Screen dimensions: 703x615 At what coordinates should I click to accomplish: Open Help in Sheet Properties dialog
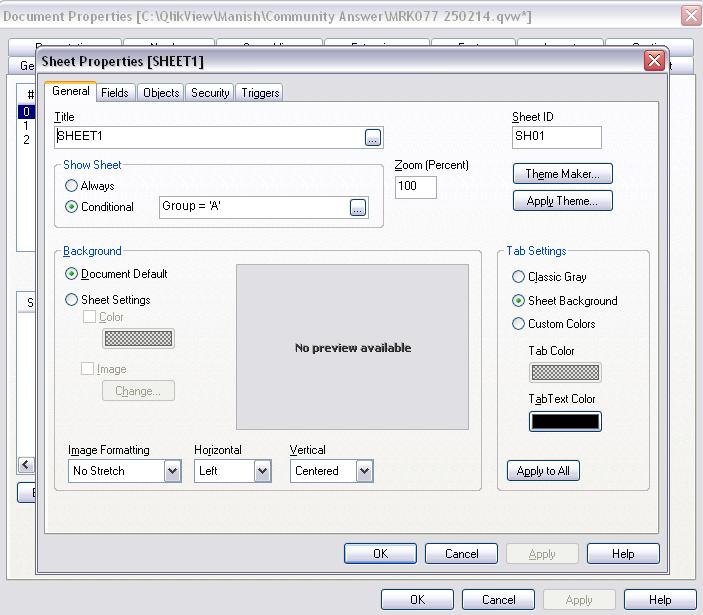[x=623, y=554]
